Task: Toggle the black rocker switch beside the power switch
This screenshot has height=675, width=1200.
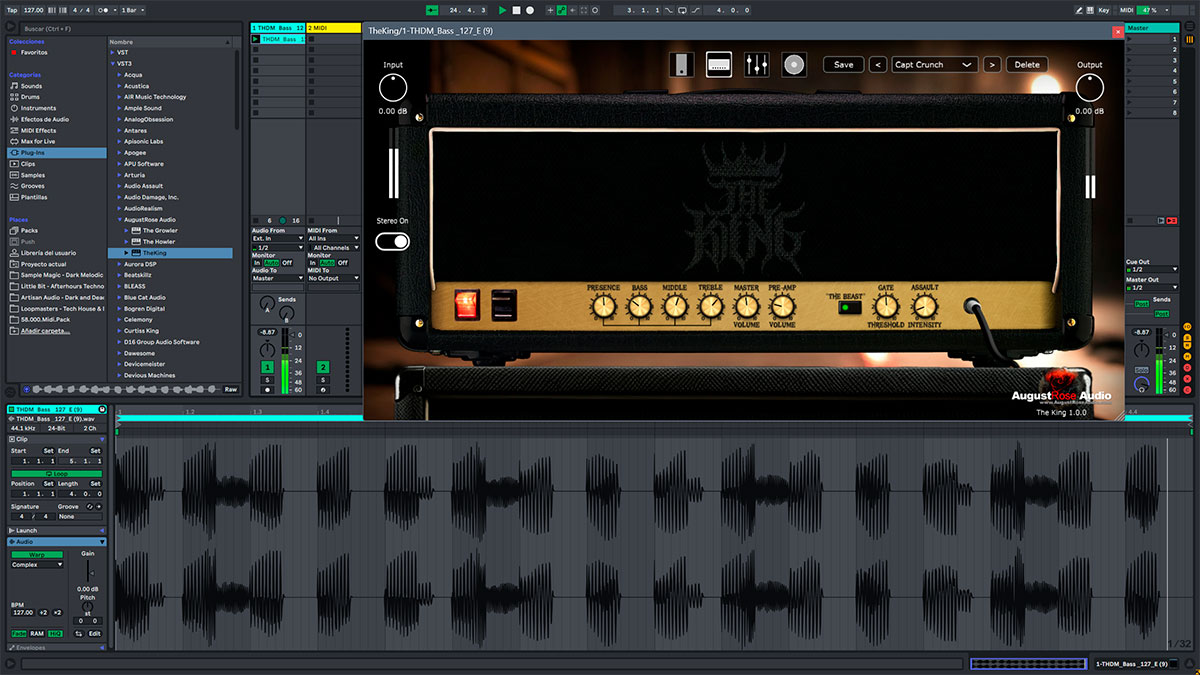Action: click(503, 305)
